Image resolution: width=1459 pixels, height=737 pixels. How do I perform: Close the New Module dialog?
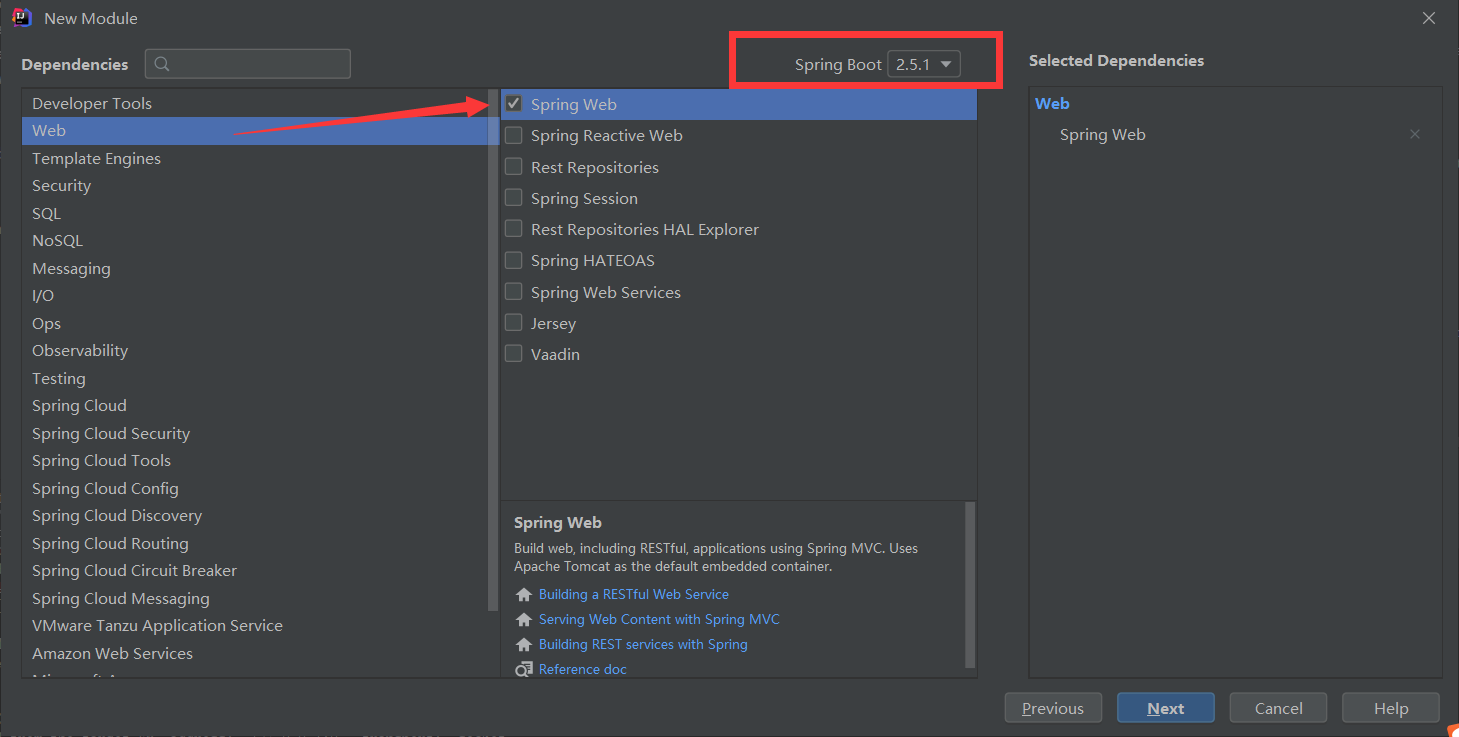(1430, 18)
